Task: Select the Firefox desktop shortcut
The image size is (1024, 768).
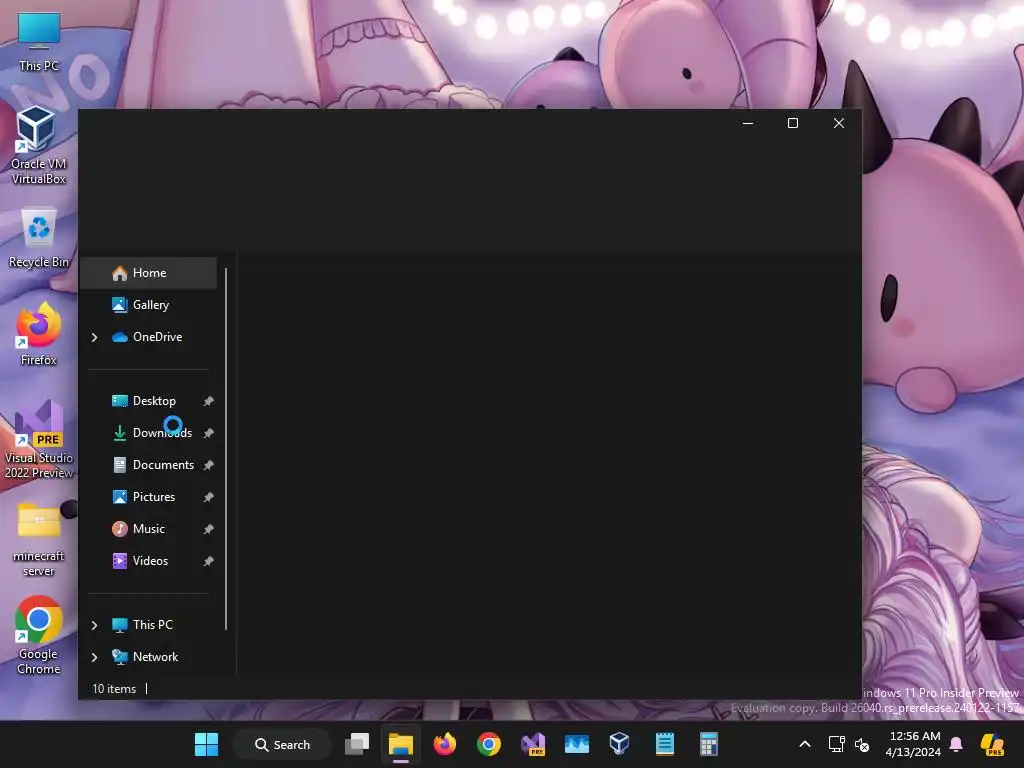Action: (x=39, y=334)
